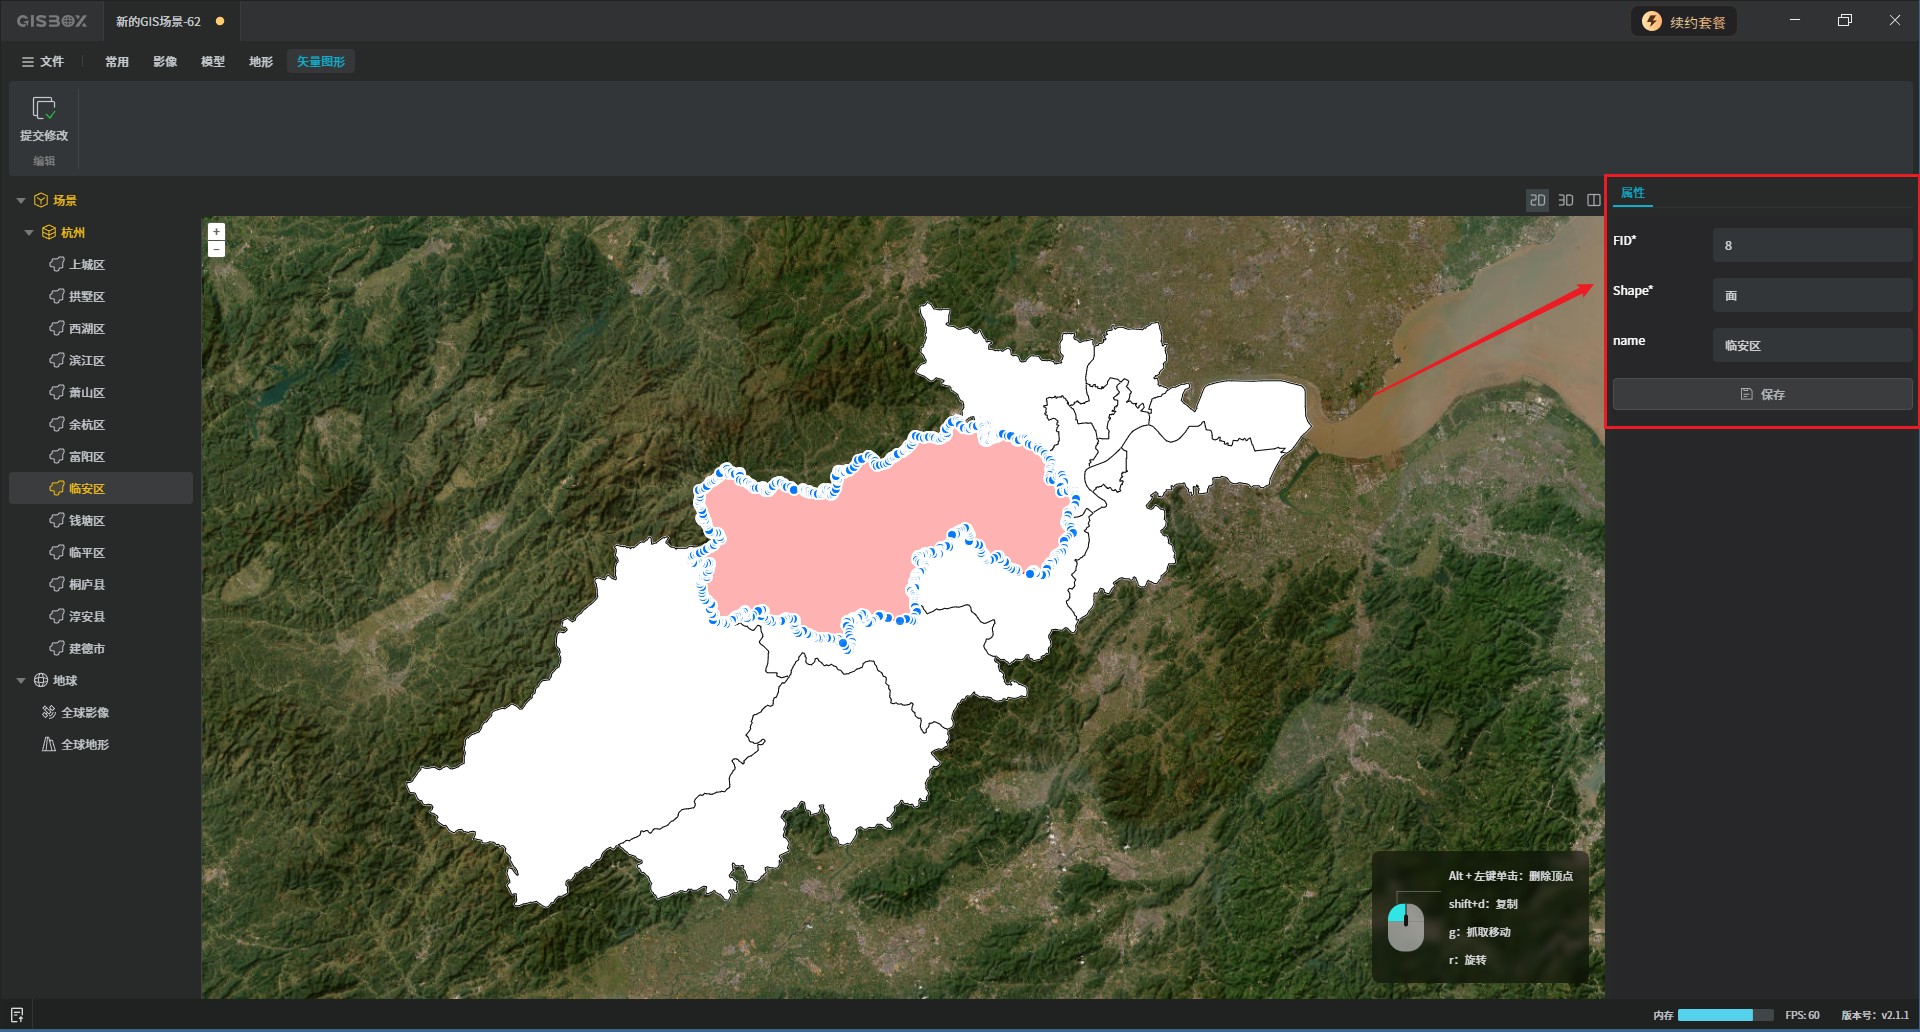1920x1032 pixels.
Task: Click the log icon in status bar
Action: coord(17,1015)
